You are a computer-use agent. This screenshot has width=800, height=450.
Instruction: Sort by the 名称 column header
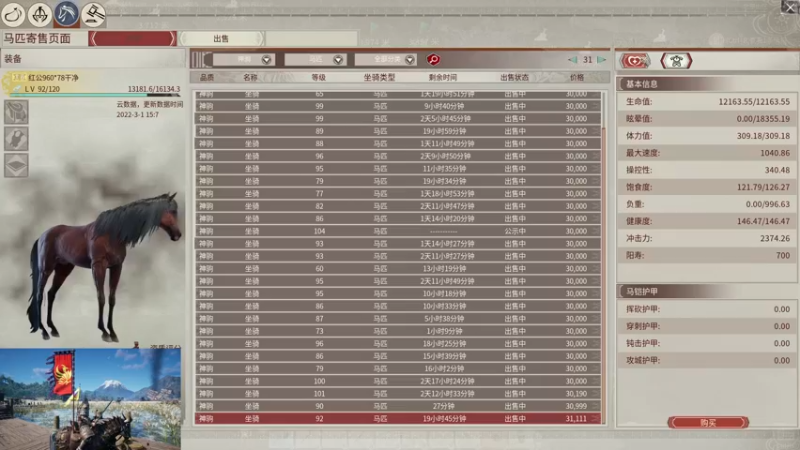[250, 78]
